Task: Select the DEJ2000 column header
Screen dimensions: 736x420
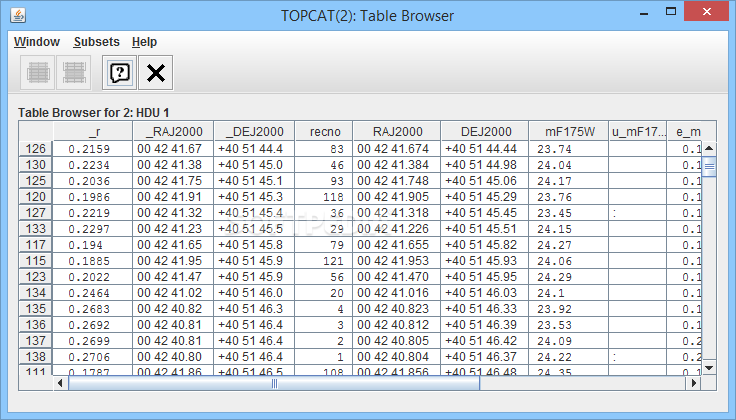Action: (x=485, y=131)
